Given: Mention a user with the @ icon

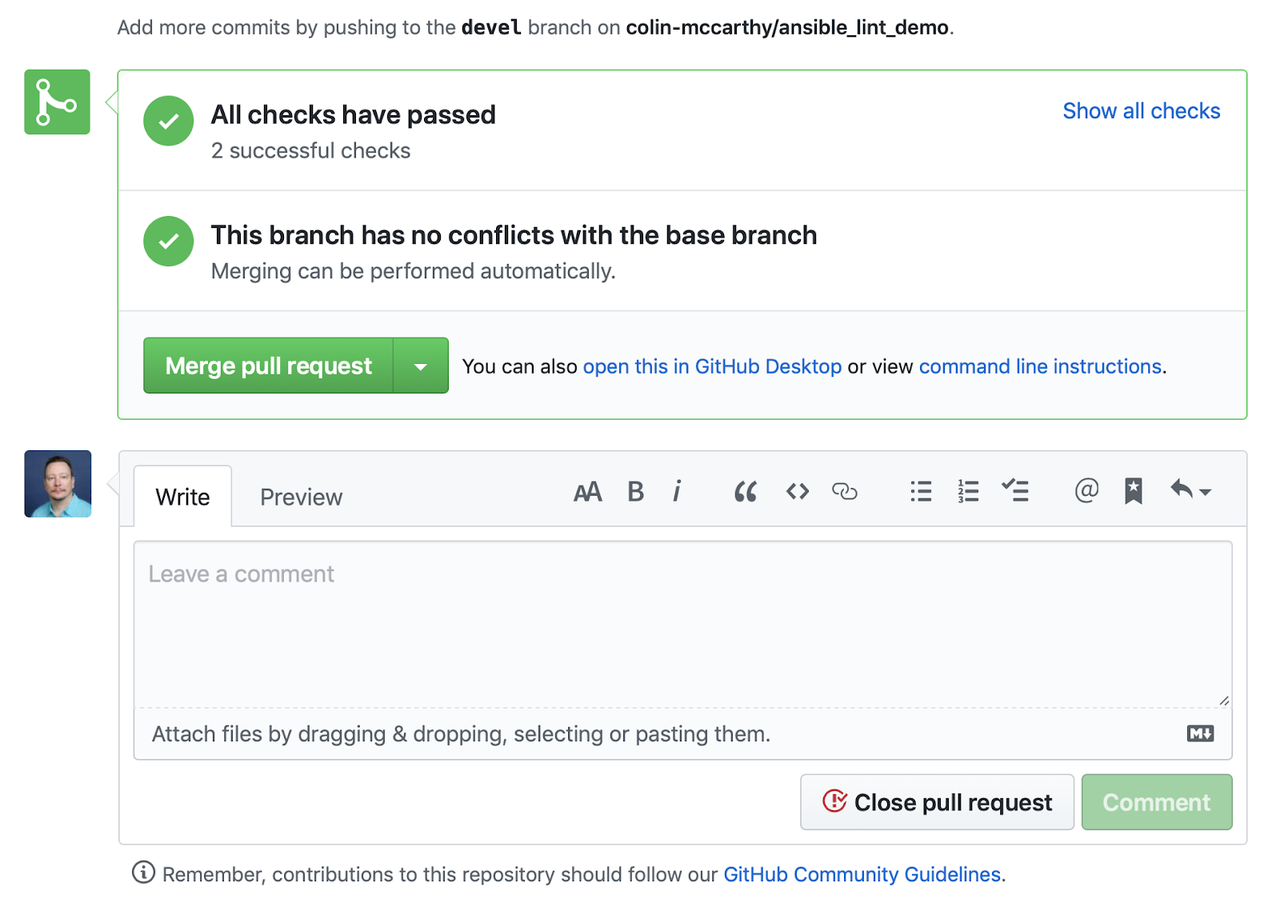Looking at the screenshot, I should pos(1086,491).
